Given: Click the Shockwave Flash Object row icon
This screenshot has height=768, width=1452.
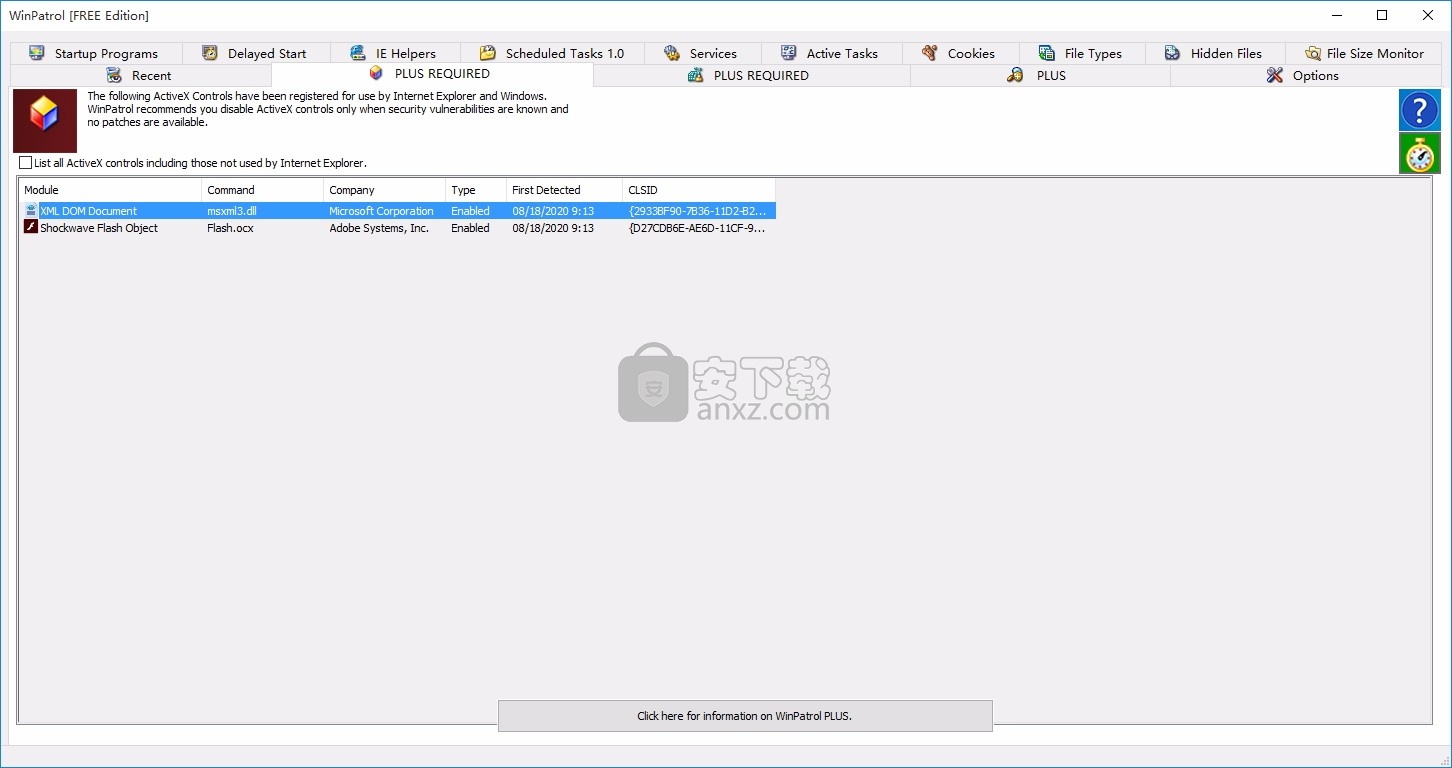Looking at the screenshot, I should point(31,228).
